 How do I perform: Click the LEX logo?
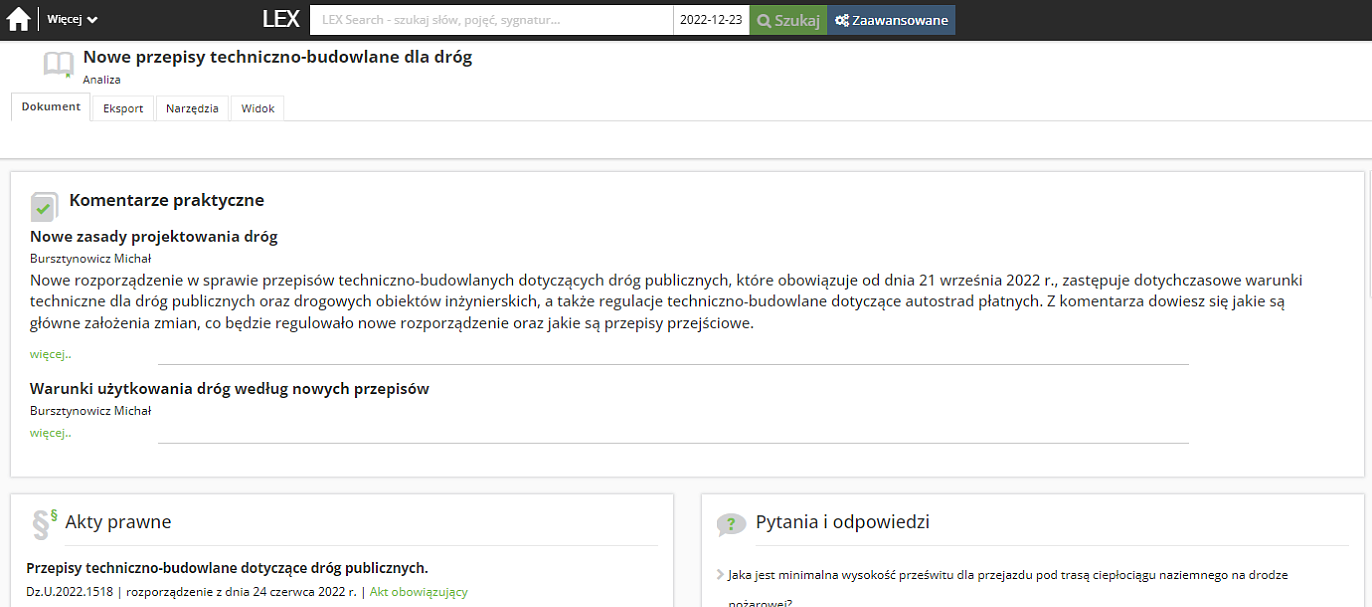(281, 20)
